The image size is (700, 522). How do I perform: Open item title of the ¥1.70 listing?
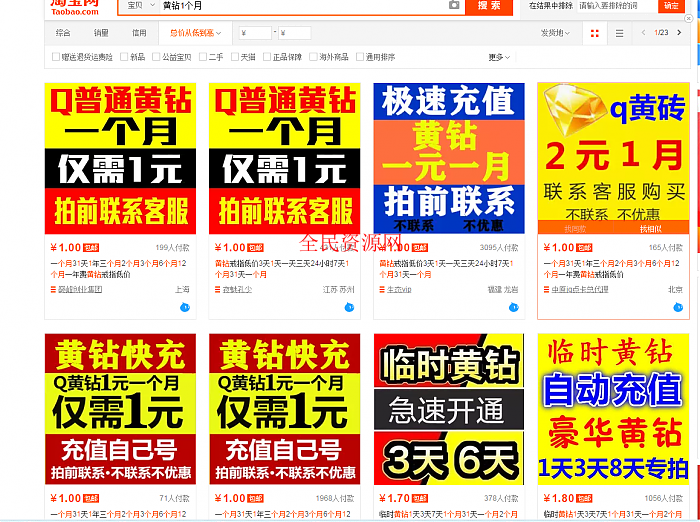pos(448,514)
